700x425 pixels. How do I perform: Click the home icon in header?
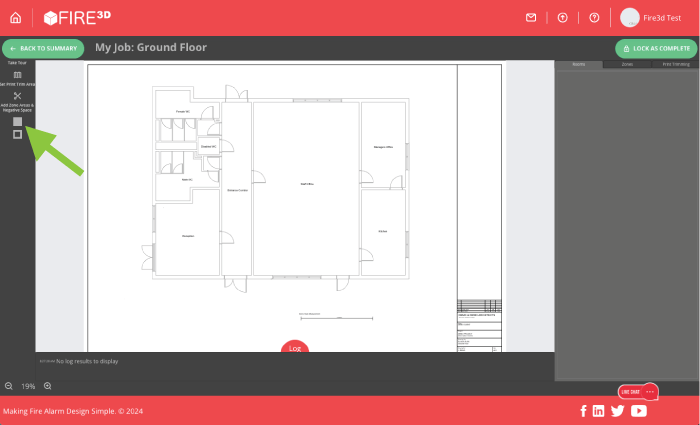[x=15, y=17]
